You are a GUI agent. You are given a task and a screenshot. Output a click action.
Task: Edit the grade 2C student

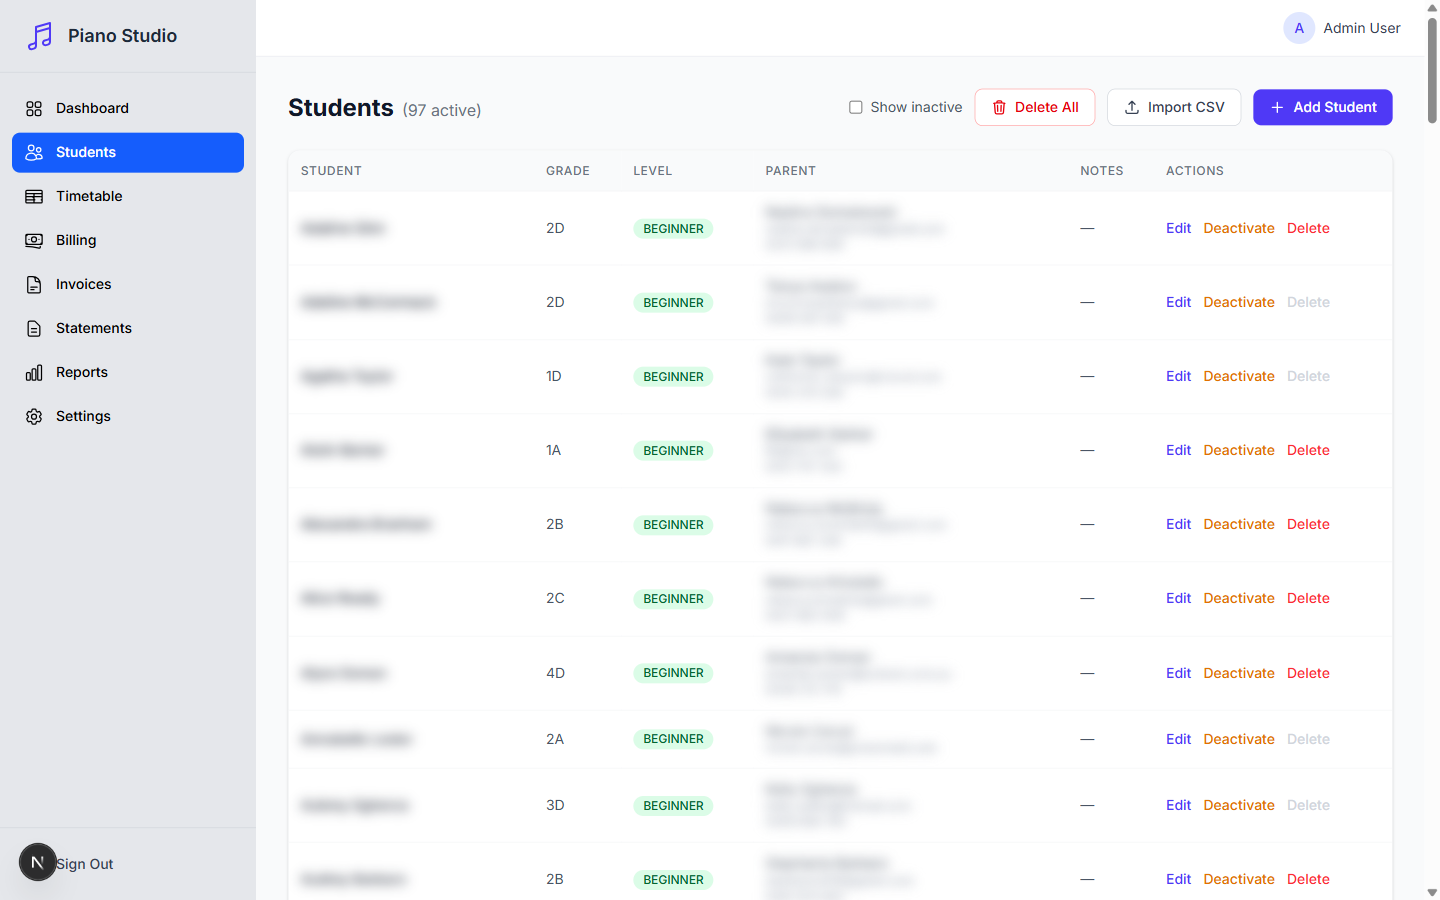(1178, 598)
